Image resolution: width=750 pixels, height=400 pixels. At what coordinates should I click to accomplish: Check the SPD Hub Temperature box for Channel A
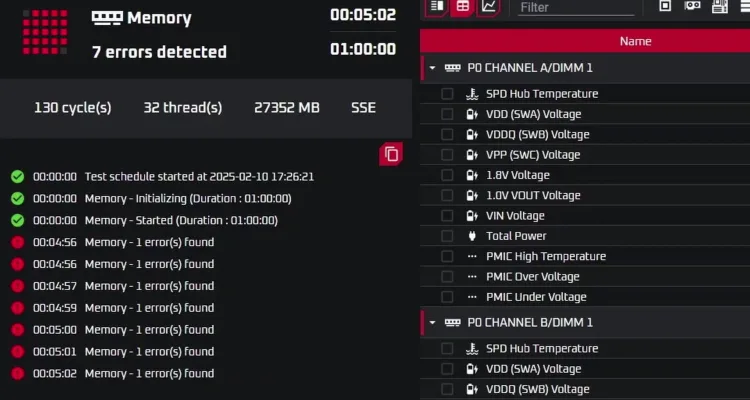[x=447, y=94]
